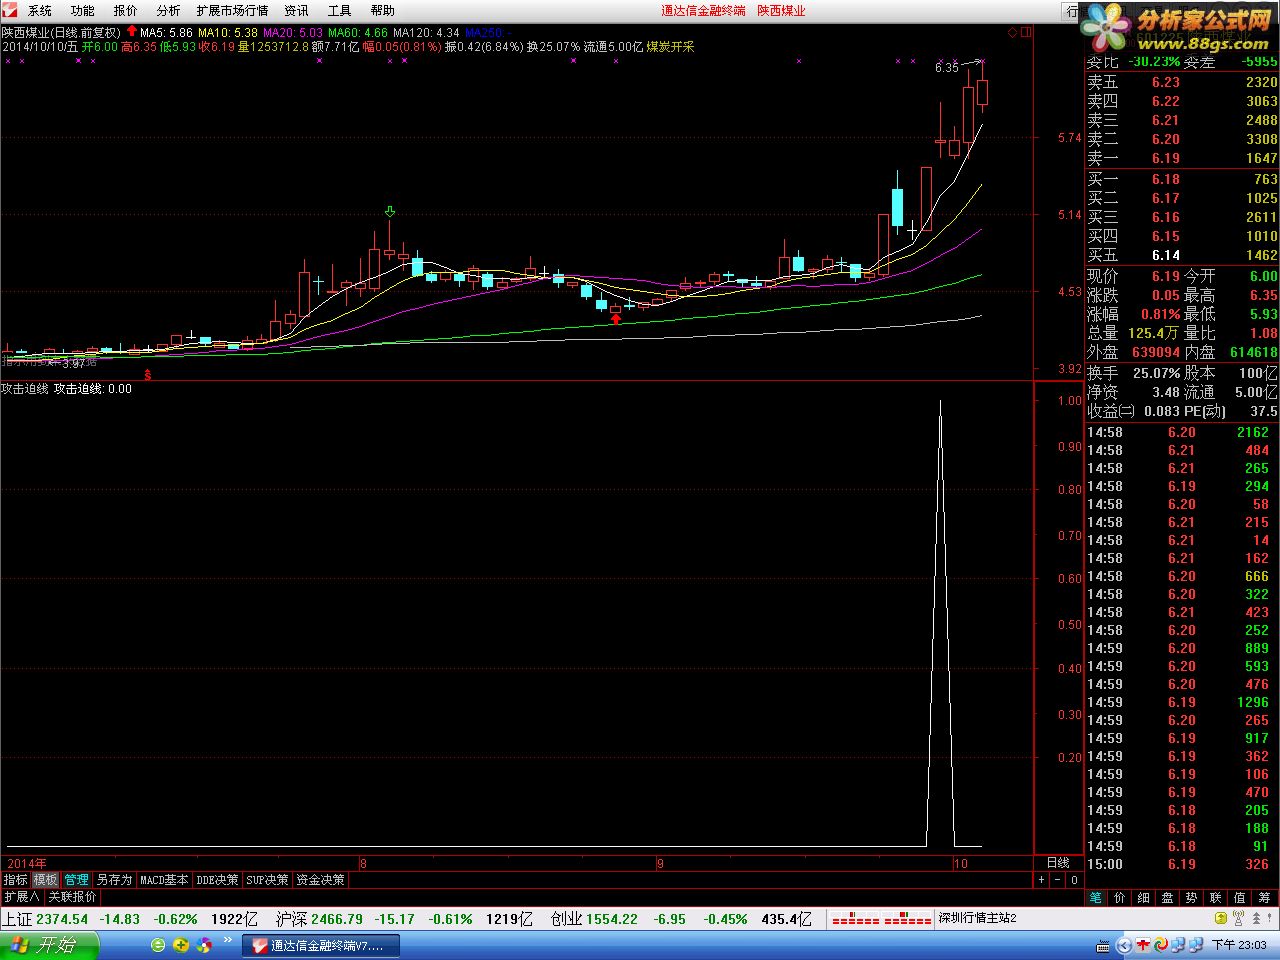Click the first green quick launch icon
Image resolution: width=1280 pixels, height=960 pixels.
[158, 945]
